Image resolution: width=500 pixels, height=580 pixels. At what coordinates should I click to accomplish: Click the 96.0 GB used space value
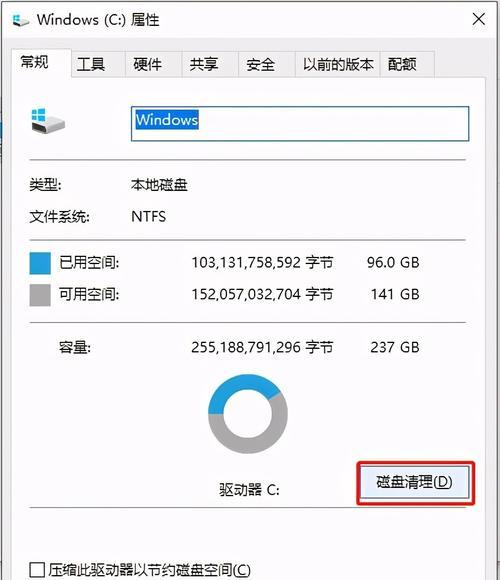pyautogui.click(x=393, y=263)
